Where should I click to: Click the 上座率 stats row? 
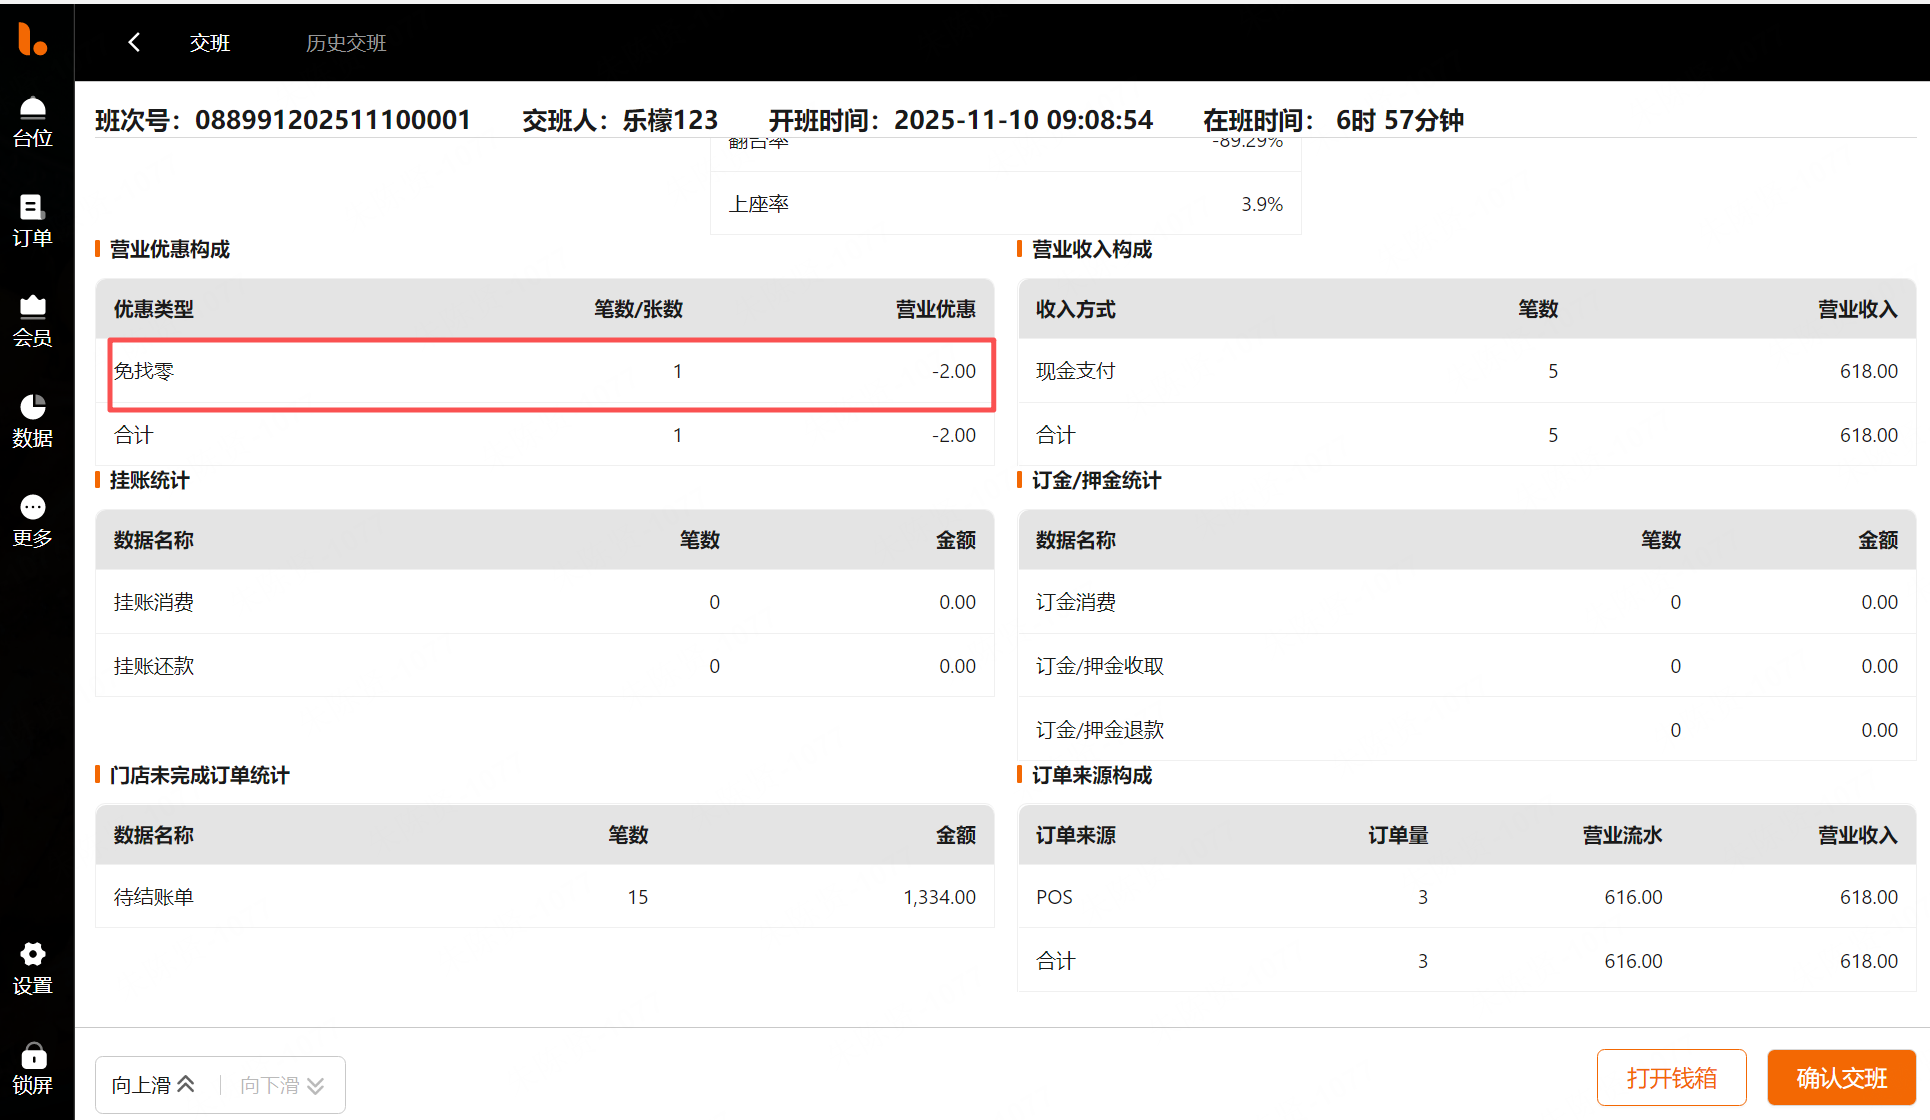coord(1004,204)
